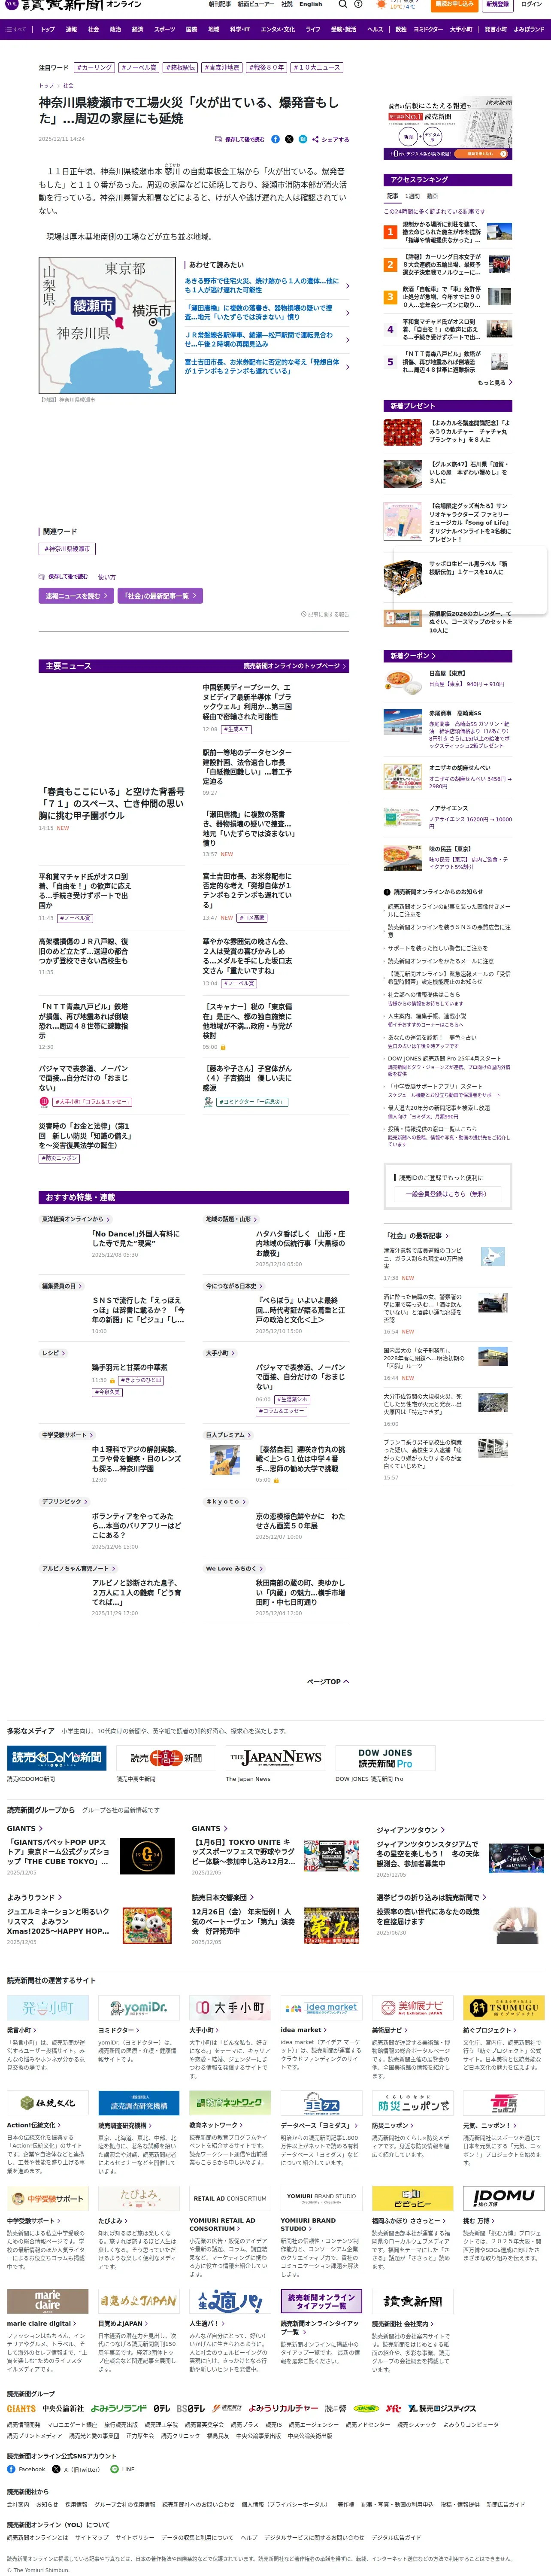Click the 速報ニュースを読む button
The image size is (551, 2576).
[x=76, y=595]
